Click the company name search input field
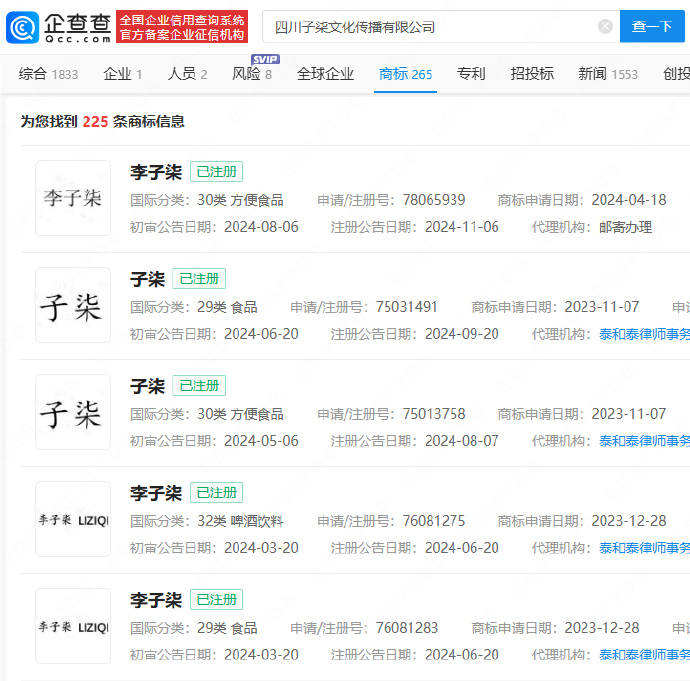 pos(430,27)
